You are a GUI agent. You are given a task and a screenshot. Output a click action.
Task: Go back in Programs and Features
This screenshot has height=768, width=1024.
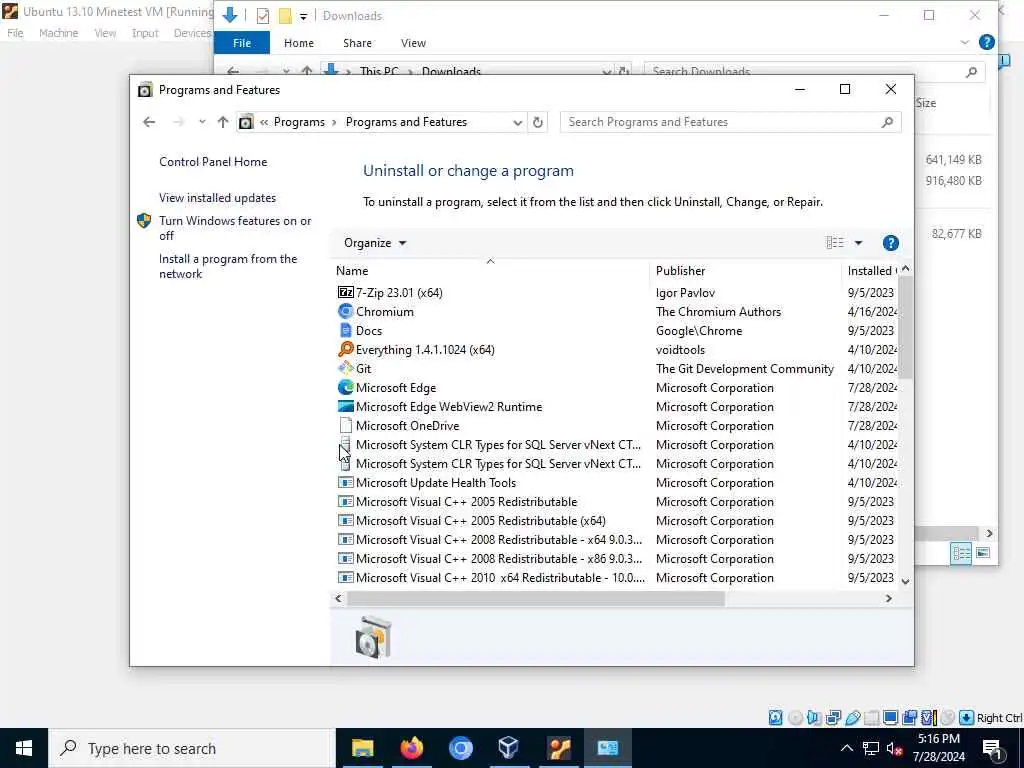[x=149, y=122]
